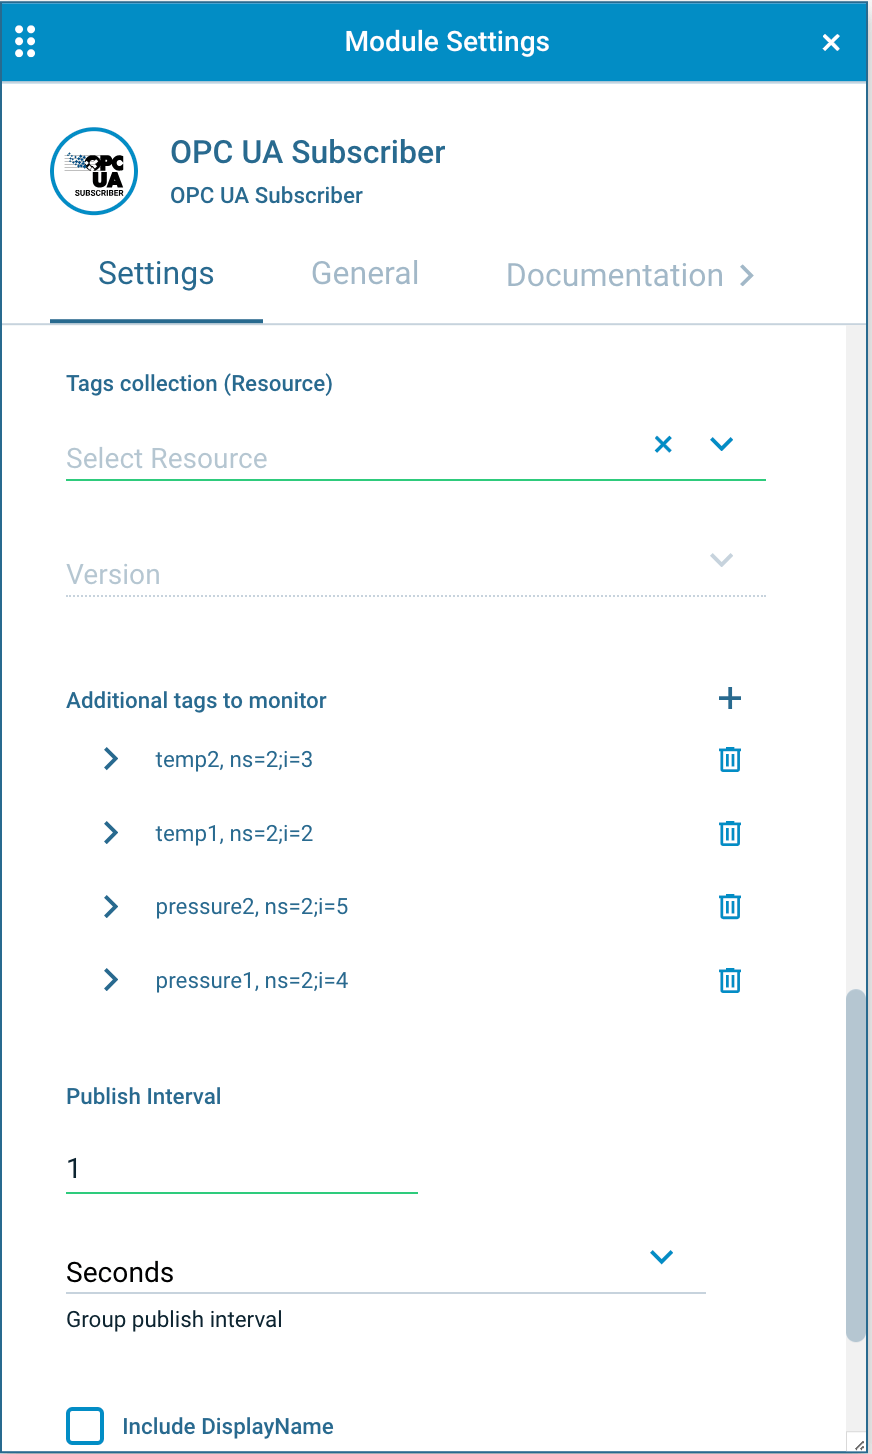Delete the temp2 tag
The image size is (872, 1454).
pyautogui.click(x=729, y=759)
